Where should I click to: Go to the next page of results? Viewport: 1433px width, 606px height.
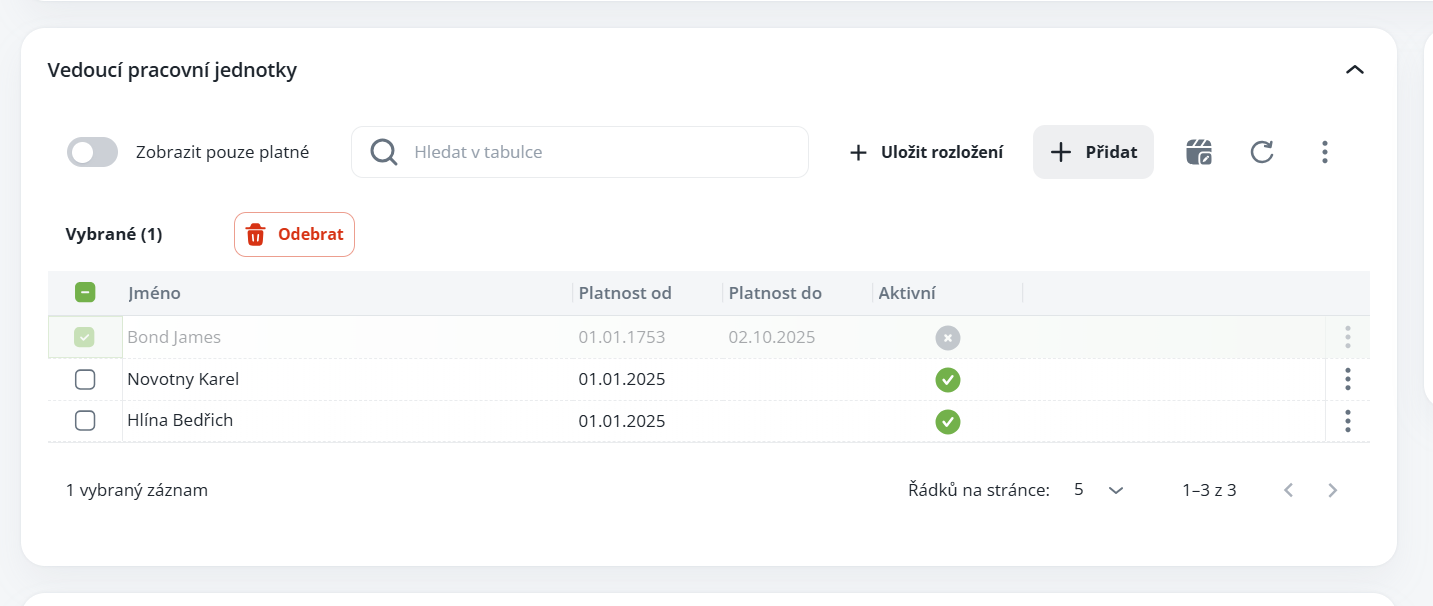click(1332, 490)
